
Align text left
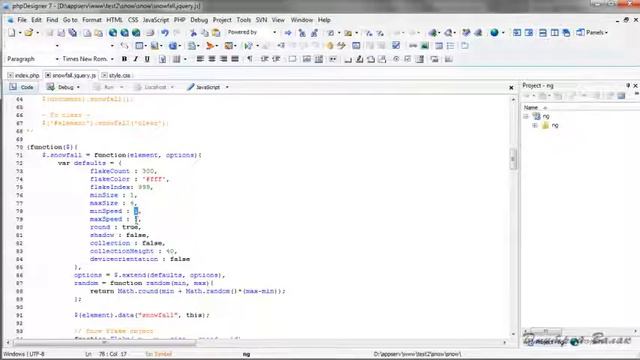tap(200, 59)
